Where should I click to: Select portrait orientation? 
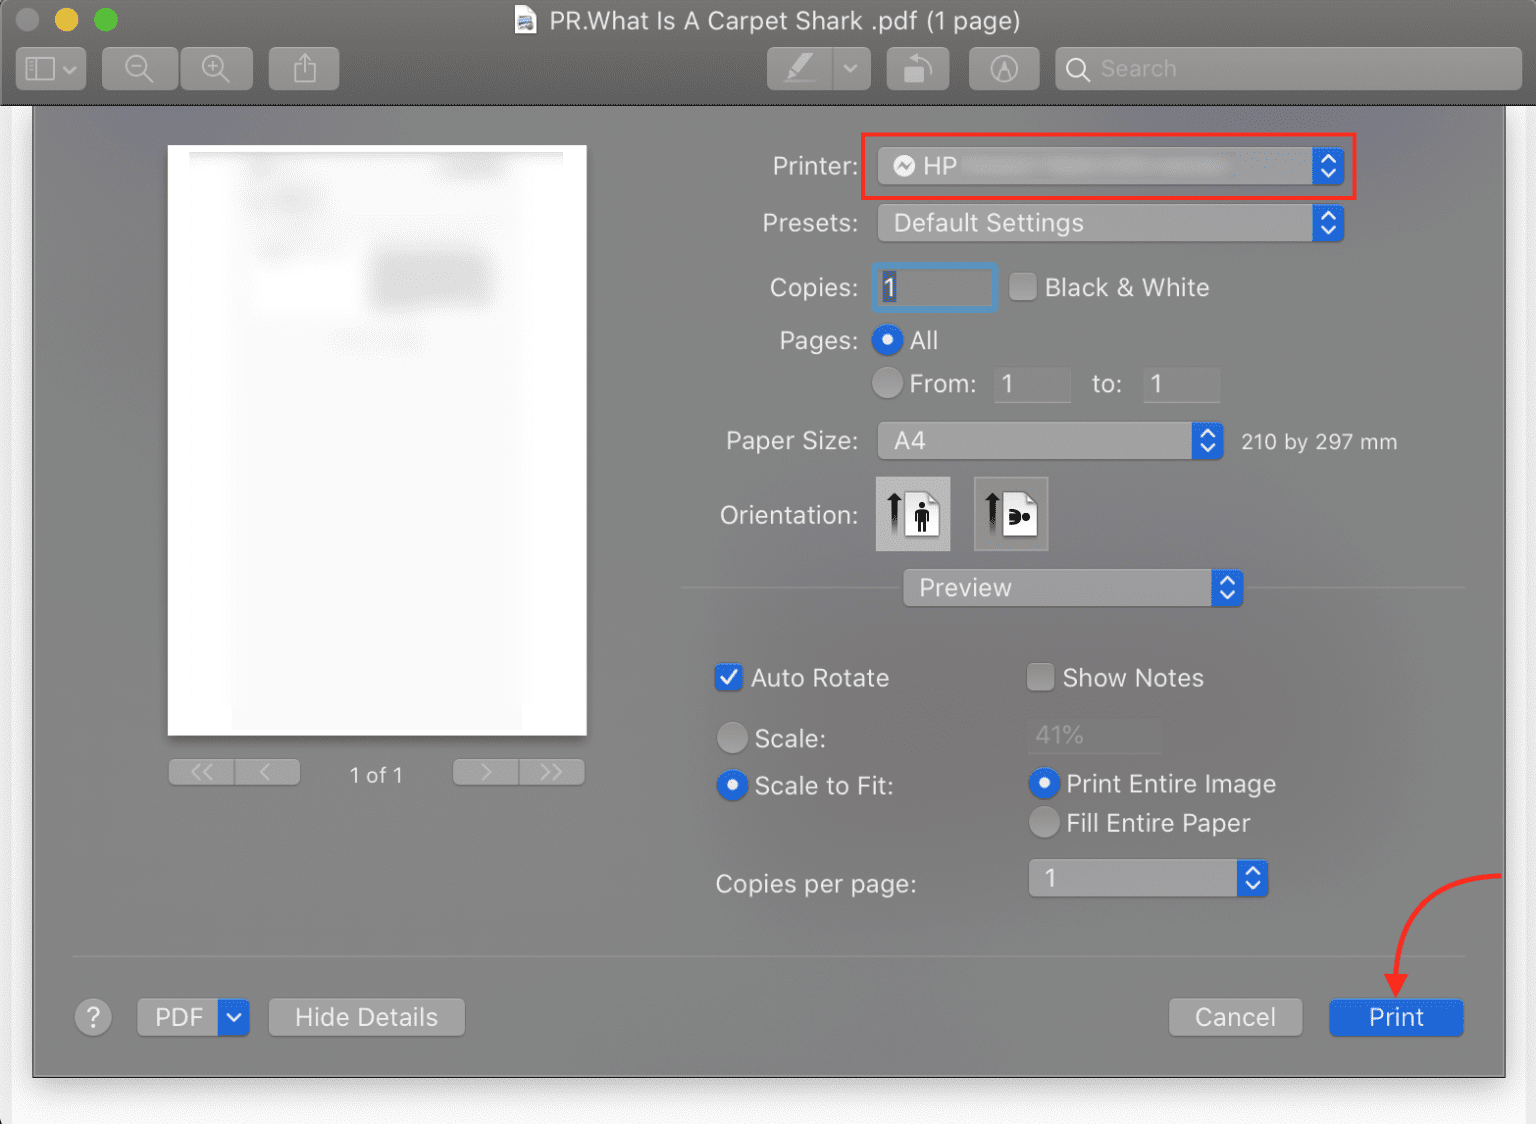(x=912, y=514)
